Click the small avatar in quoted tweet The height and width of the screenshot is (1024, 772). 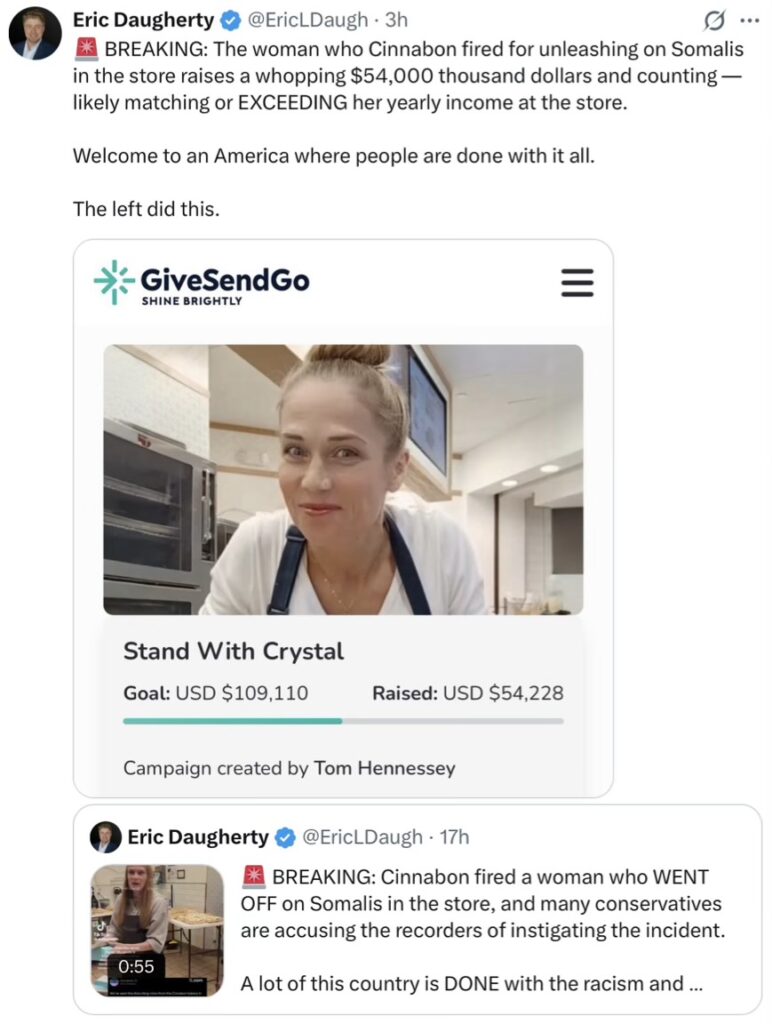105,837
